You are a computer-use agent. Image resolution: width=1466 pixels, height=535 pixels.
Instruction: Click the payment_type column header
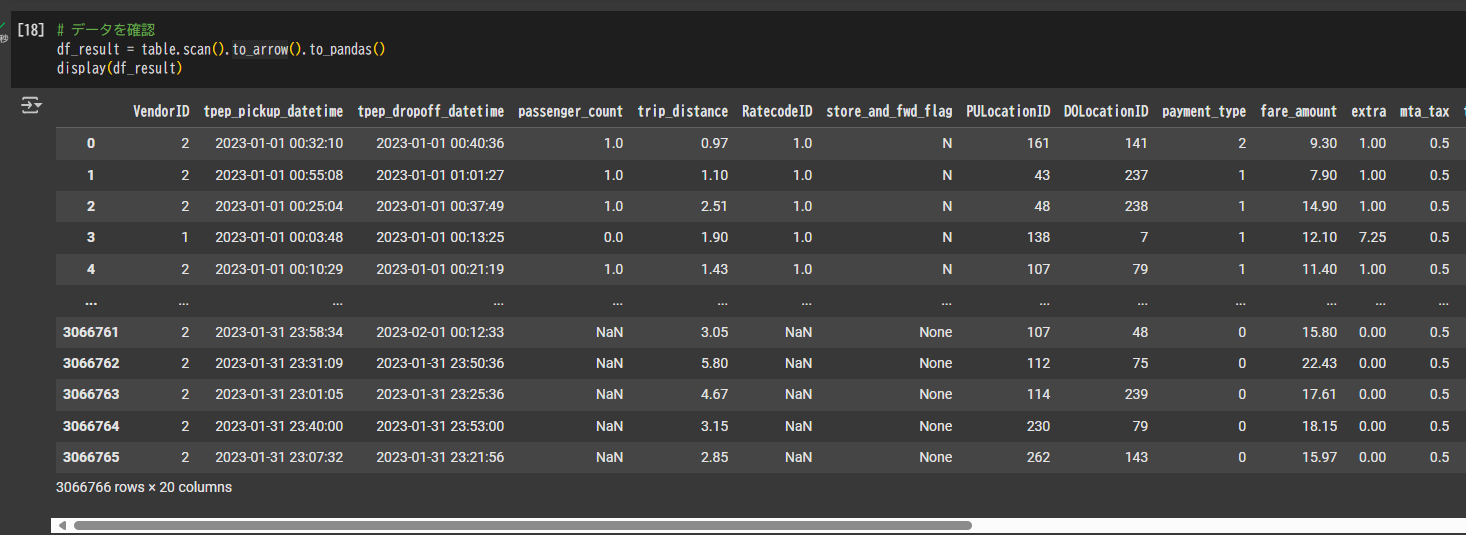point(1204,112)
